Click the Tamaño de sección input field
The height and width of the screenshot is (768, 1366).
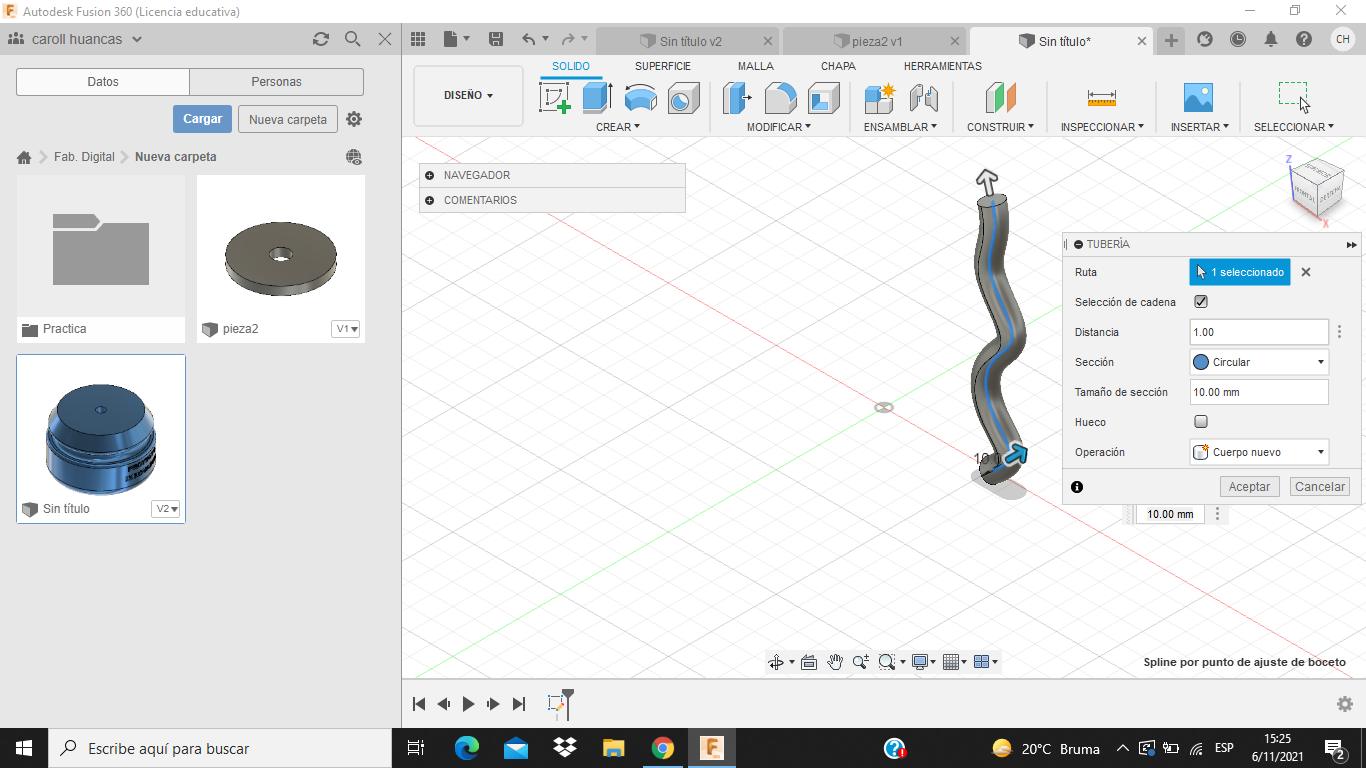1259,392
